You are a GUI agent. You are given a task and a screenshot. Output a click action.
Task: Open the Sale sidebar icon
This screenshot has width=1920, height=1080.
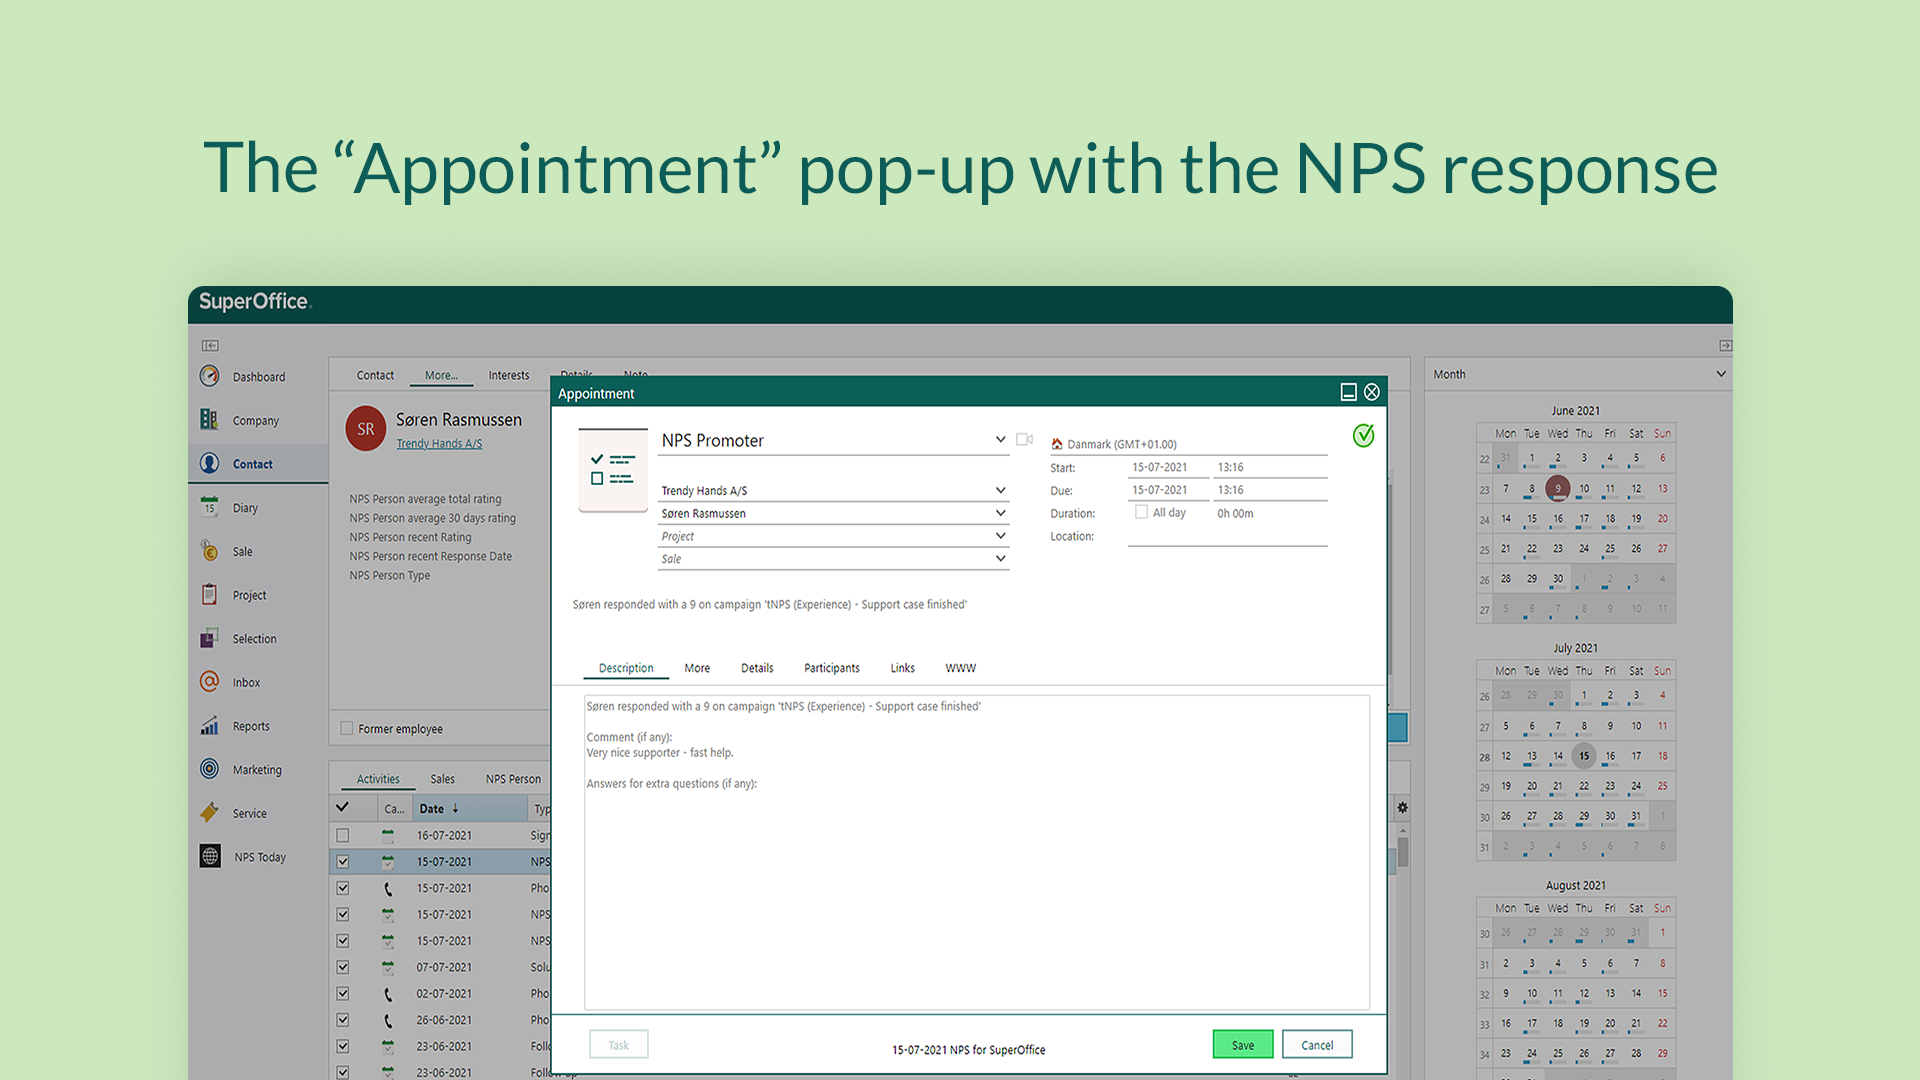209,551
